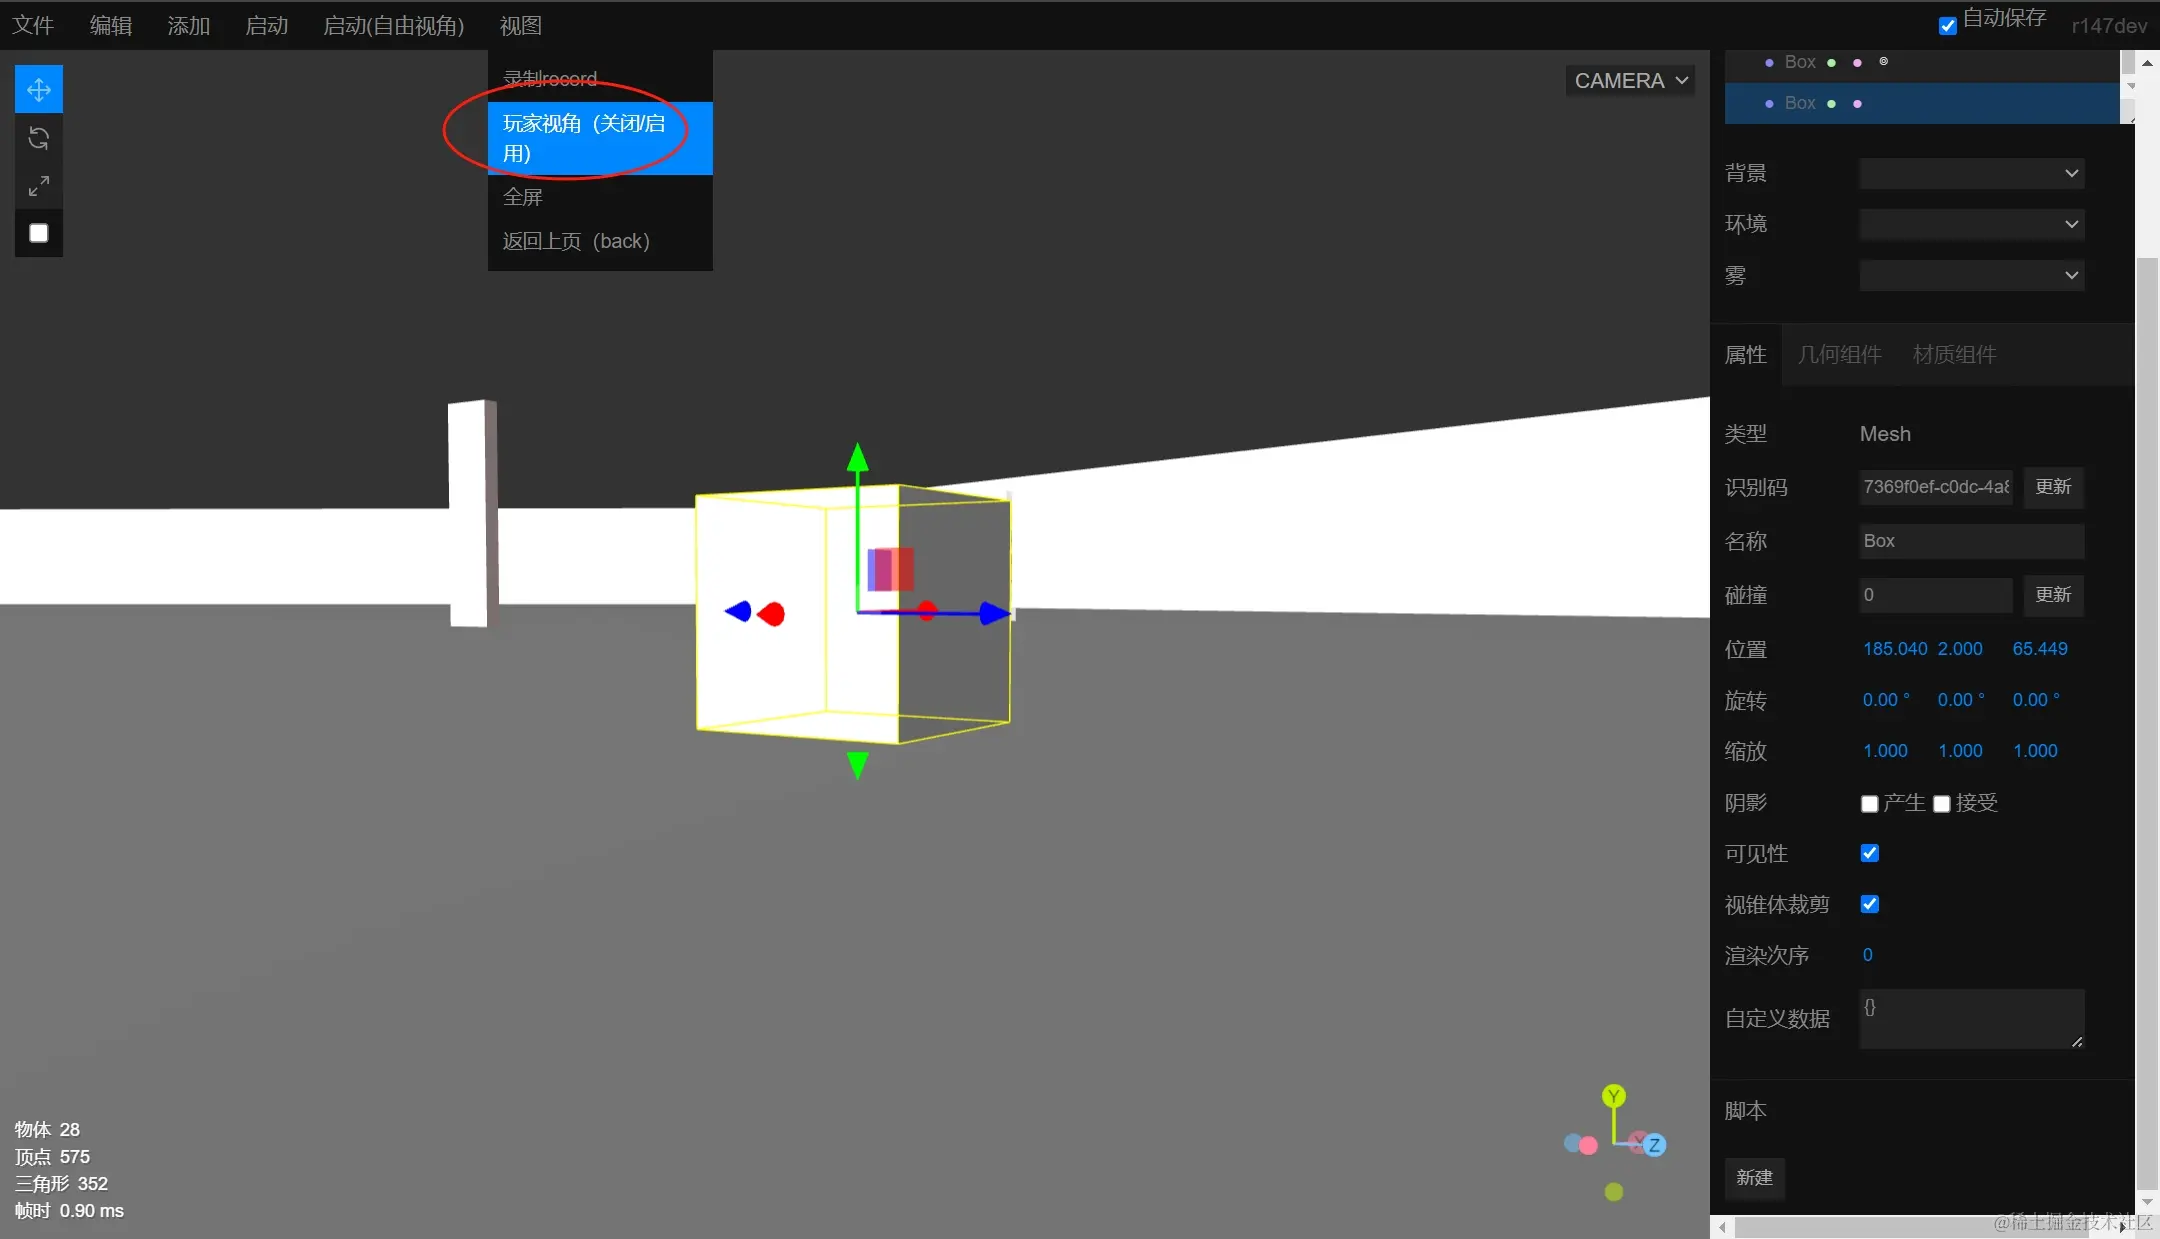Screen dimensions: 2160x1239
Task: Click the Y axis on viewport orientation gizmo
Action: pyautogui.click(x=1613, y=1096)
